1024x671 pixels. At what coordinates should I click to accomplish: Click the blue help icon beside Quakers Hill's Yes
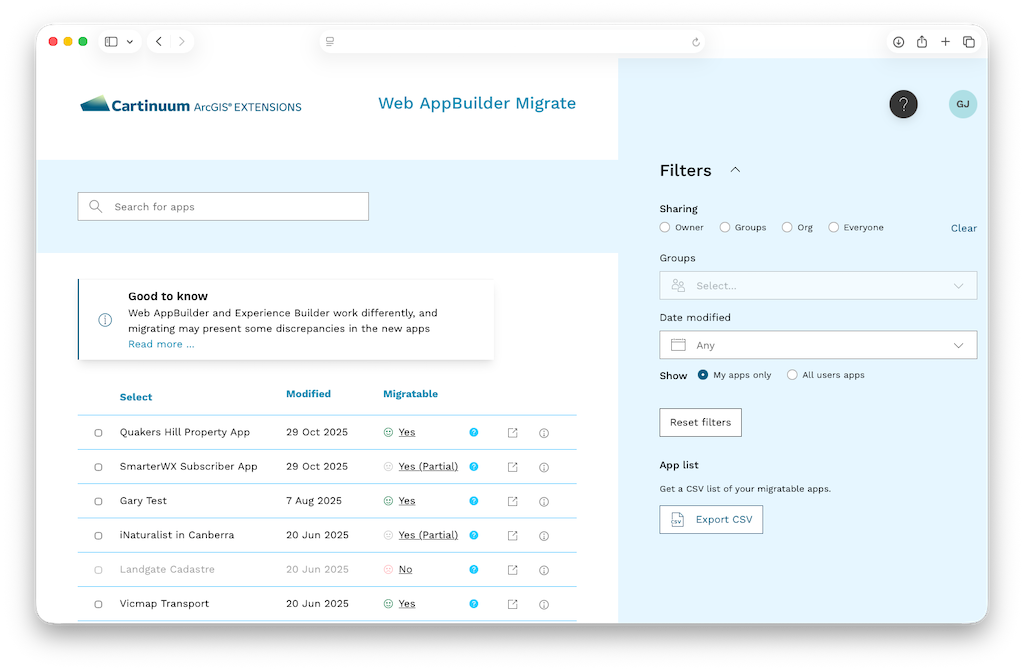click(x=473, y=433)
